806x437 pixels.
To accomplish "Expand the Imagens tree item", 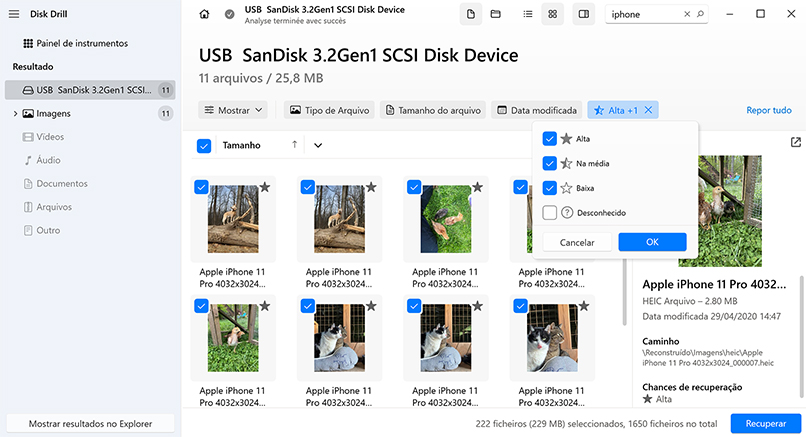I will [x=15, y=114].
